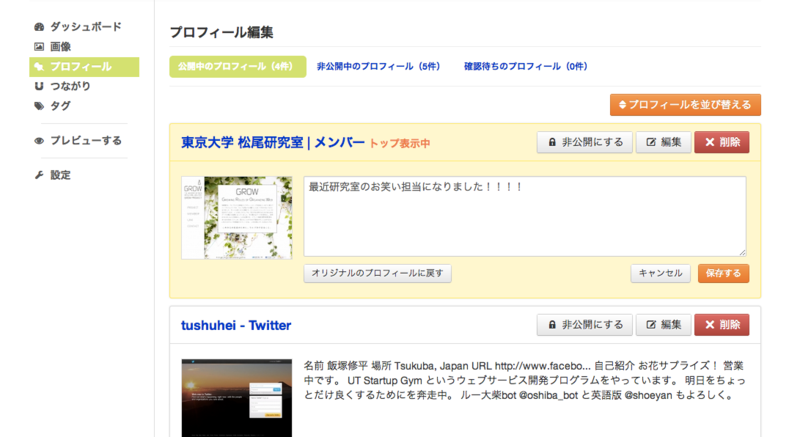
Task: Switch to 非公開中のプロフィール（5件） tab
Action: [x=378, y=67]
